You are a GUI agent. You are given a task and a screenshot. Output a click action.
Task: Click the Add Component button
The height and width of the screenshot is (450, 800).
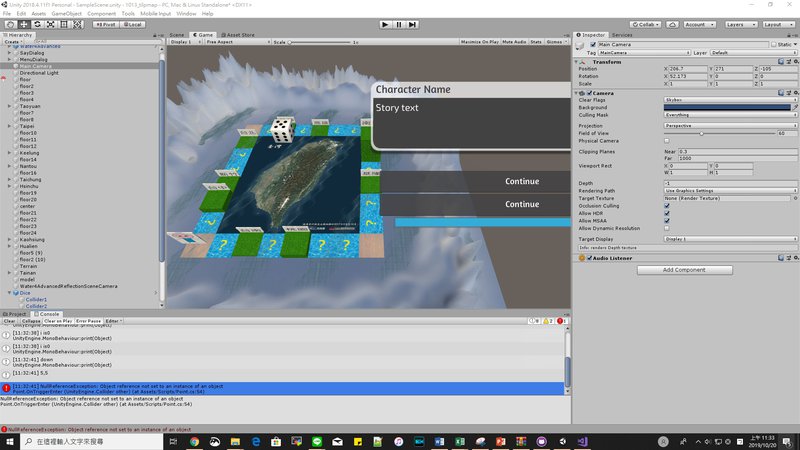[x=684, y=270]
